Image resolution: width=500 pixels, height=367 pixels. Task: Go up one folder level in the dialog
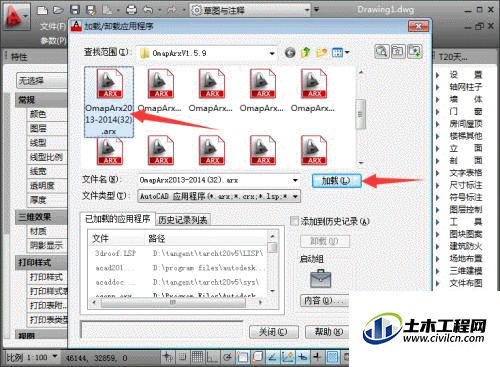tap(306, 52)
